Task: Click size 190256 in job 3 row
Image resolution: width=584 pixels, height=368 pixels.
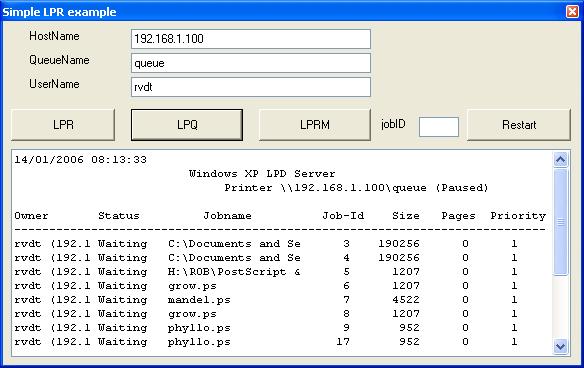Action: coord(399,244)
